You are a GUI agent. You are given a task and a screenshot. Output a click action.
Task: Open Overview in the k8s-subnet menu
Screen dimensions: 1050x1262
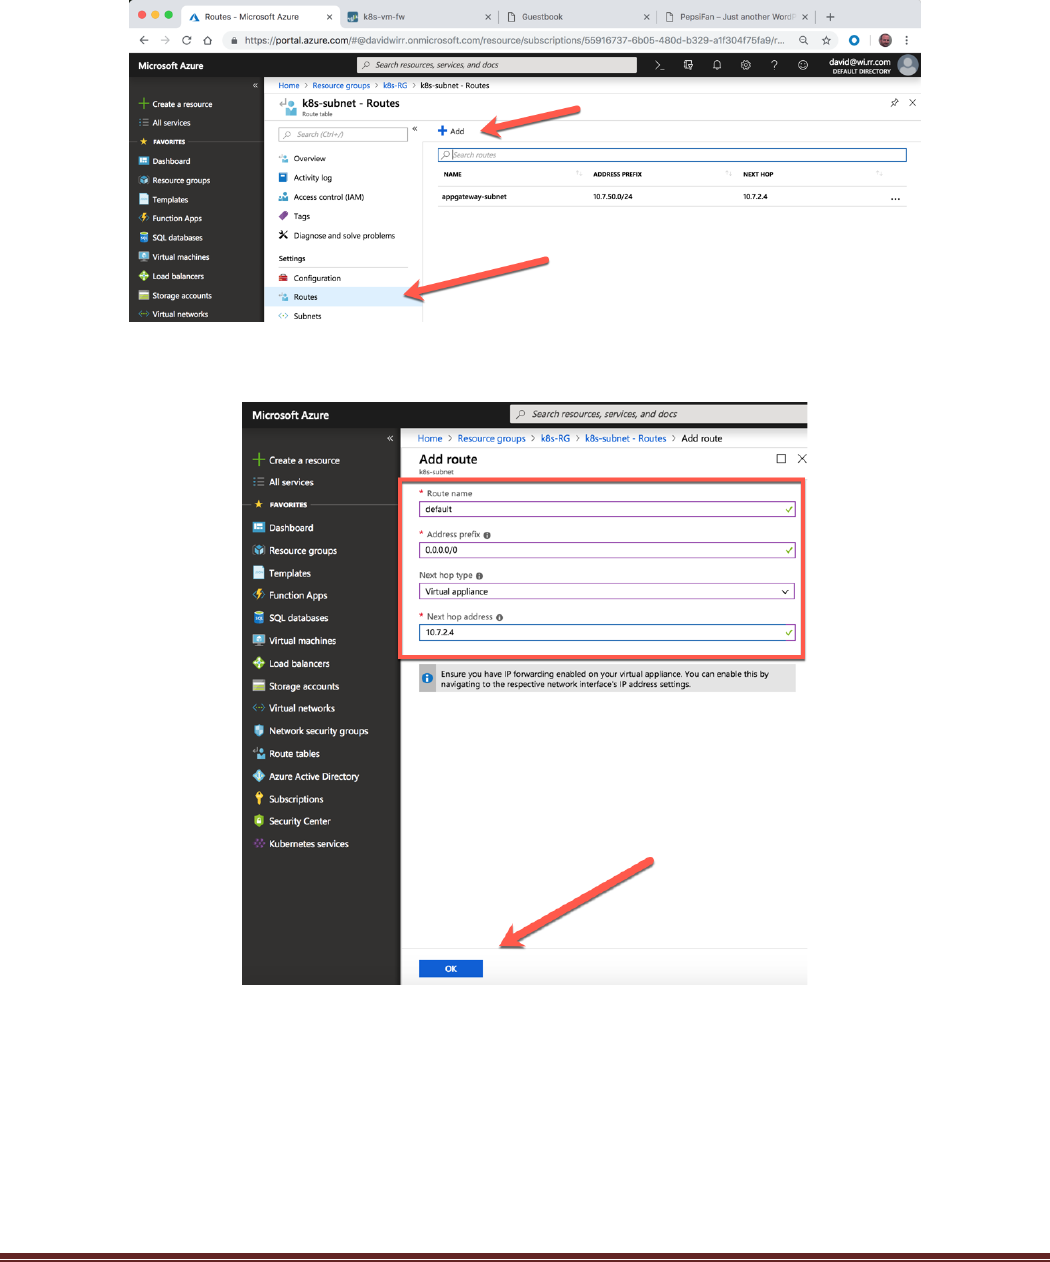tap(309, 159)
